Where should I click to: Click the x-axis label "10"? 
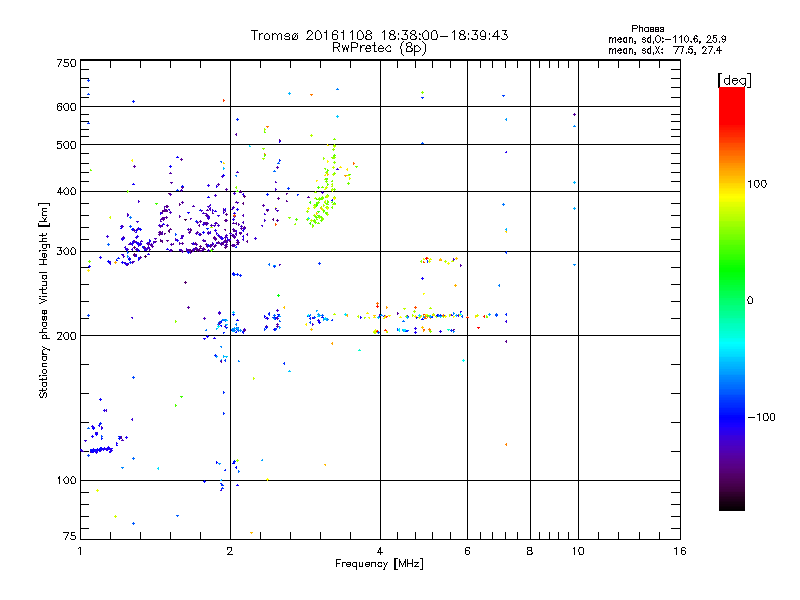578,551
